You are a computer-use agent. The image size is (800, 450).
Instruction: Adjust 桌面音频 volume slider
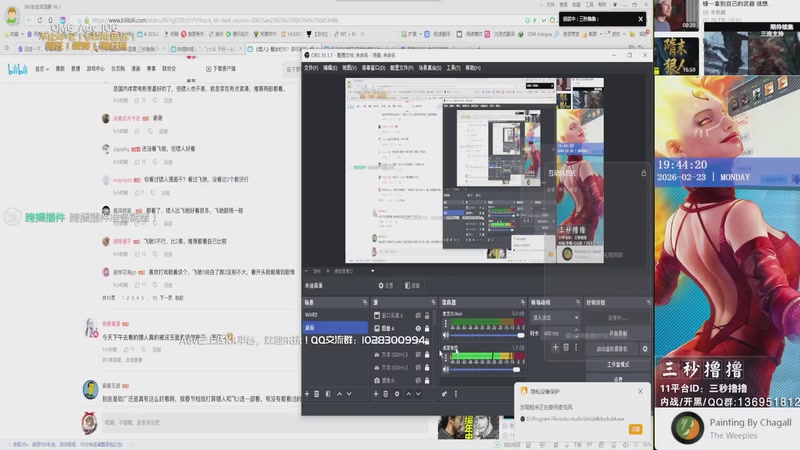pyautogui.click(x=486, y=369)
